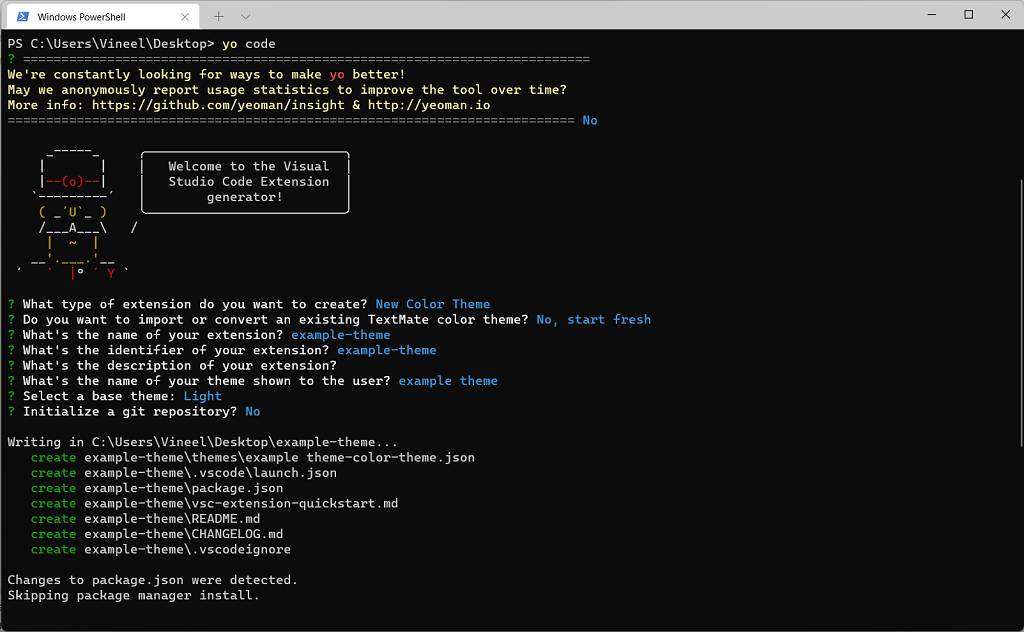Select the Light base theme answer
This screenshot has width=1024, height=632.
pyautogui.click(x=202, y=396)
